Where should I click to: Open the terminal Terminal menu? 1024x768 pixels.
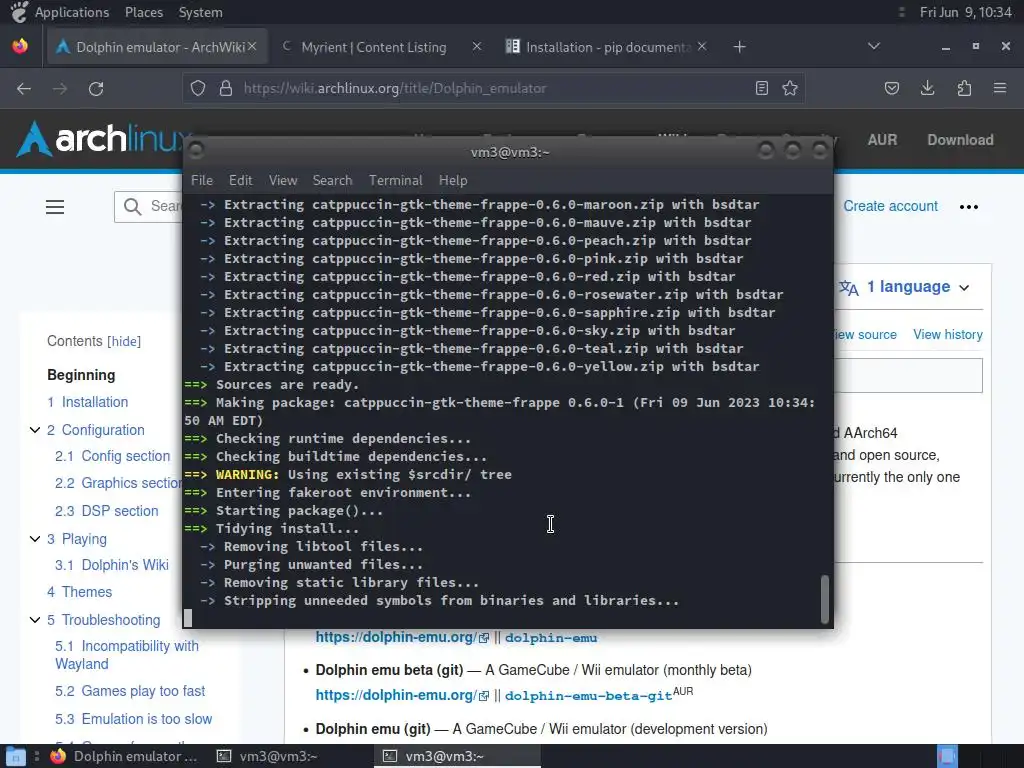point(396,180)
